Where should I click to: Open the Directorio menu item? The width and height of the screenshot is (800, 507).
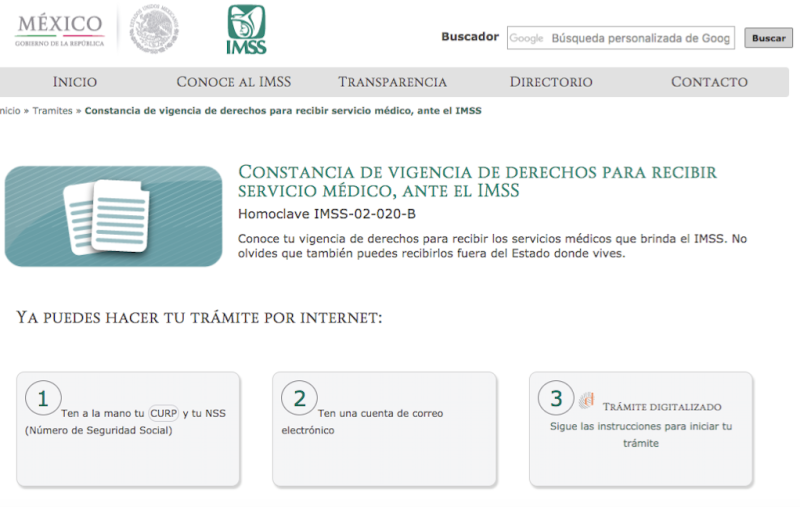(x=551, y=82)
